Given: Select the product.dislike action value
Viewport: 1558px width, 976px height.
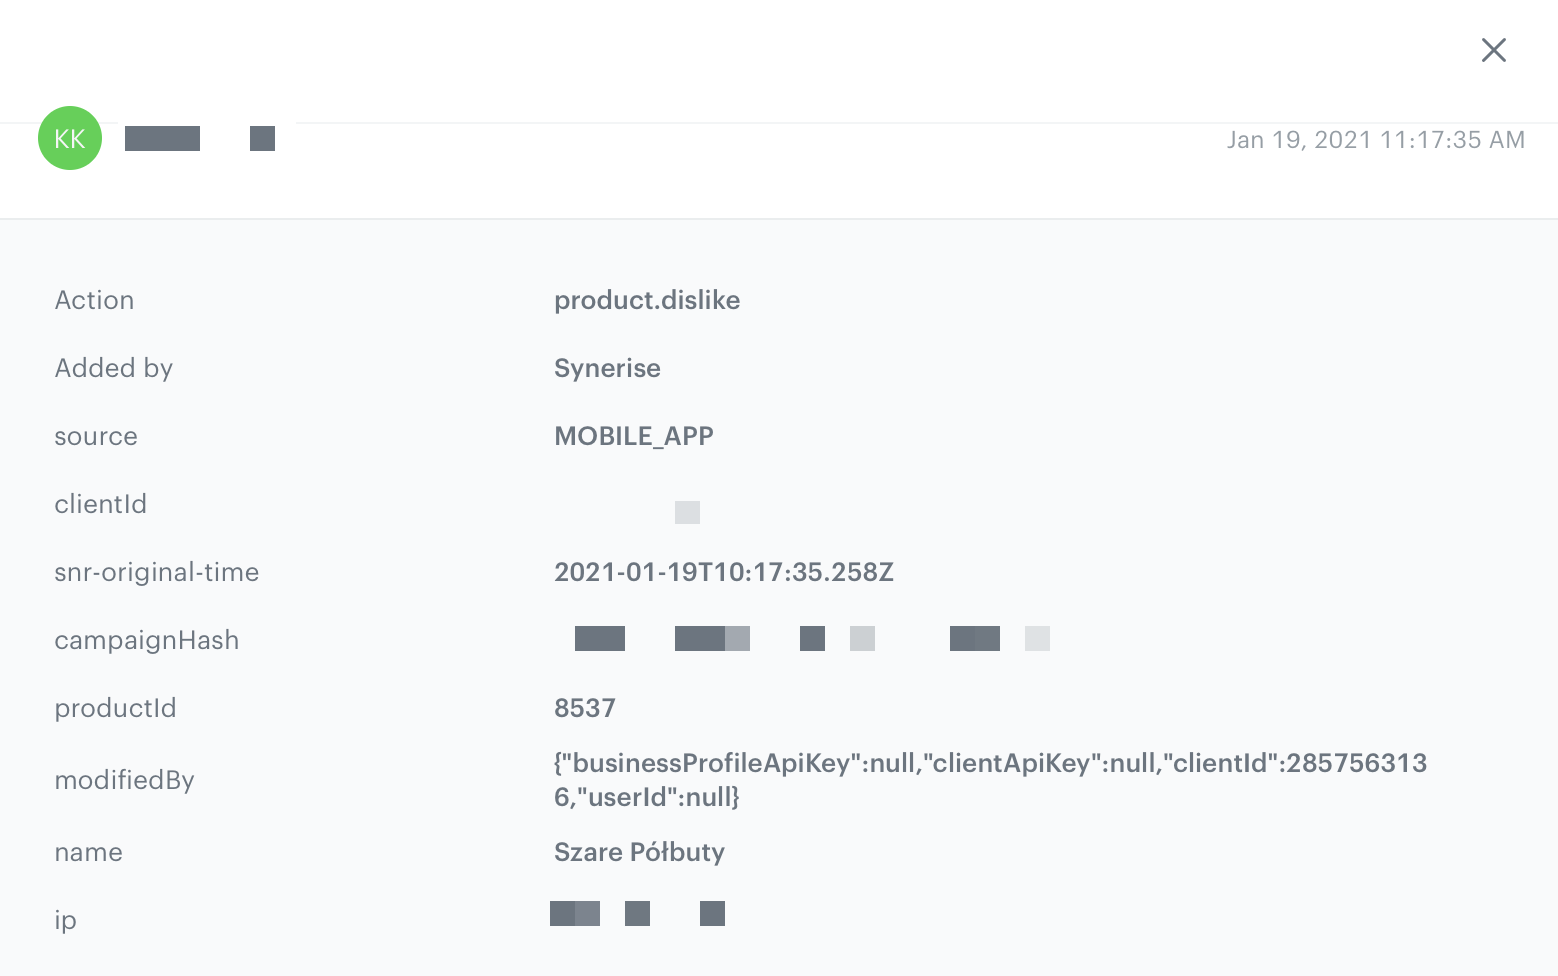Looking at the screenshot, I should 647,300.
